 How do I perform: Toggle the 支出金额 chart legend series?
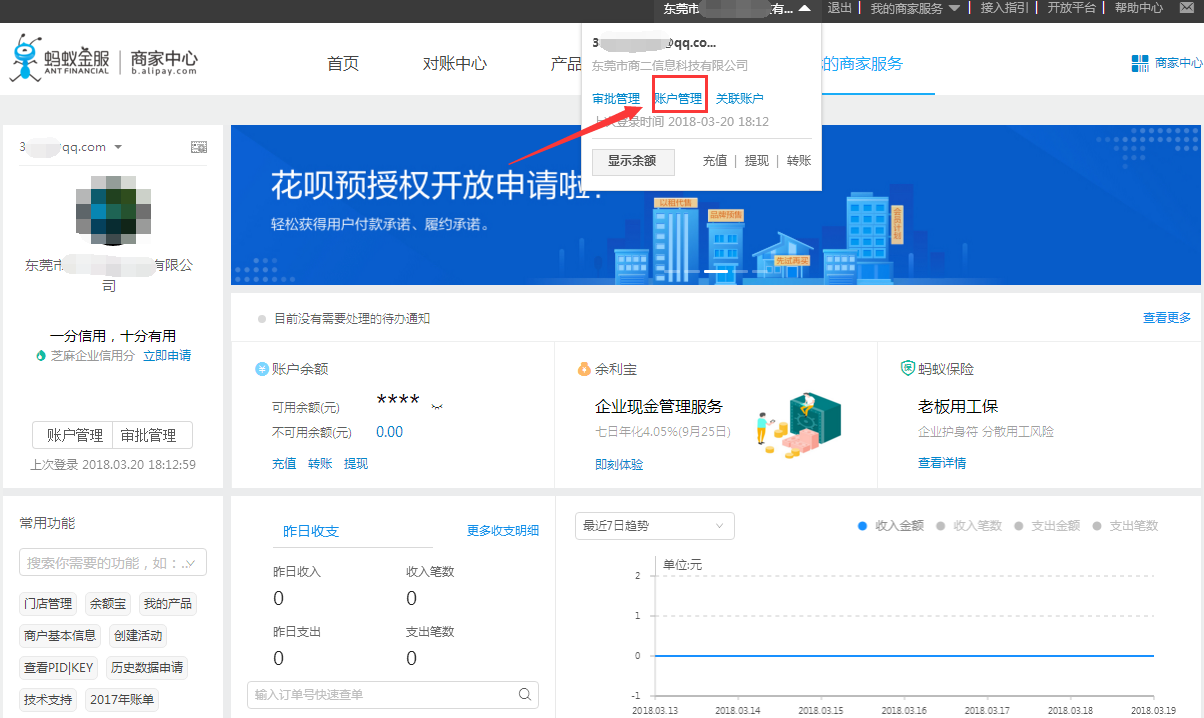[x=1047, y=526]
